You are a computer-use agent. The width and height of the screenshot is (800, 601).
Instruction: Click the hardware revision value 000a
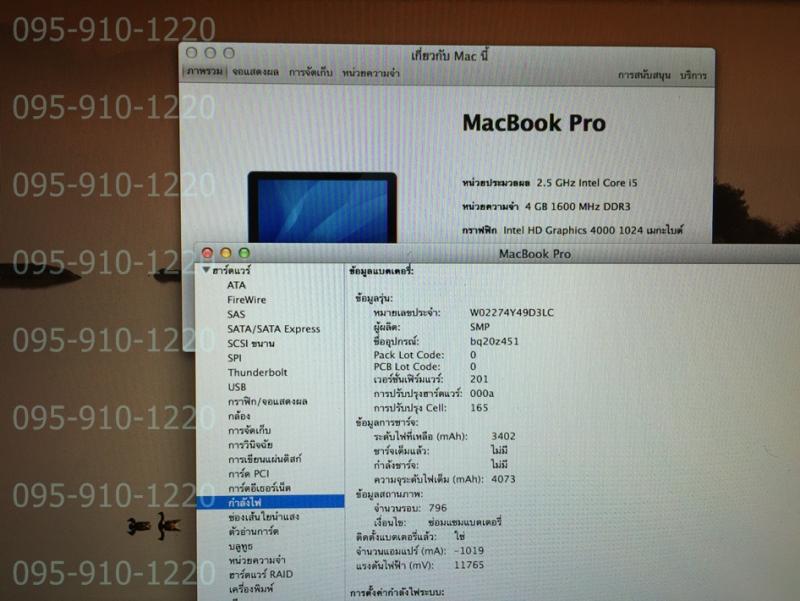pyautogui.click(x=482, y=393)
